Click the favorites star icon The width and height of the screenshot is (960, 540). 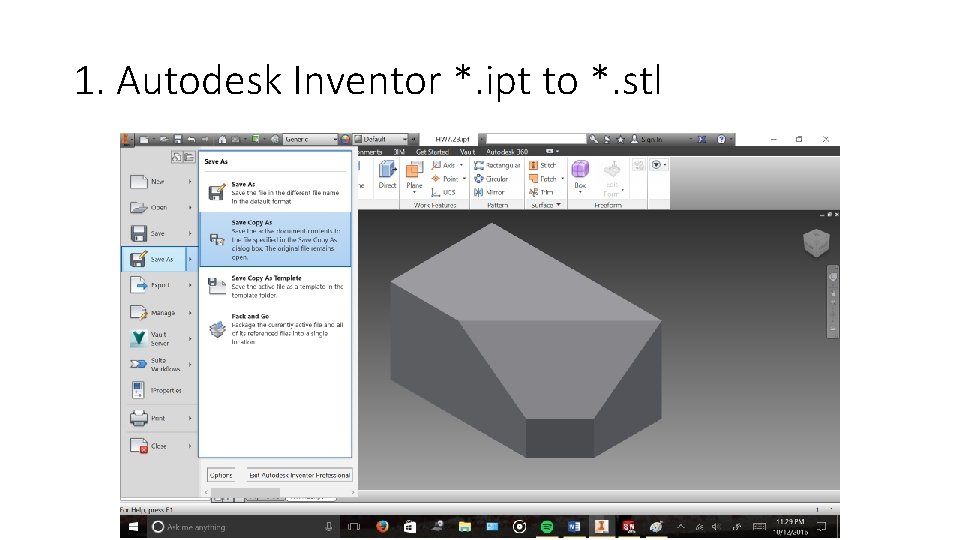coord(620,139)
